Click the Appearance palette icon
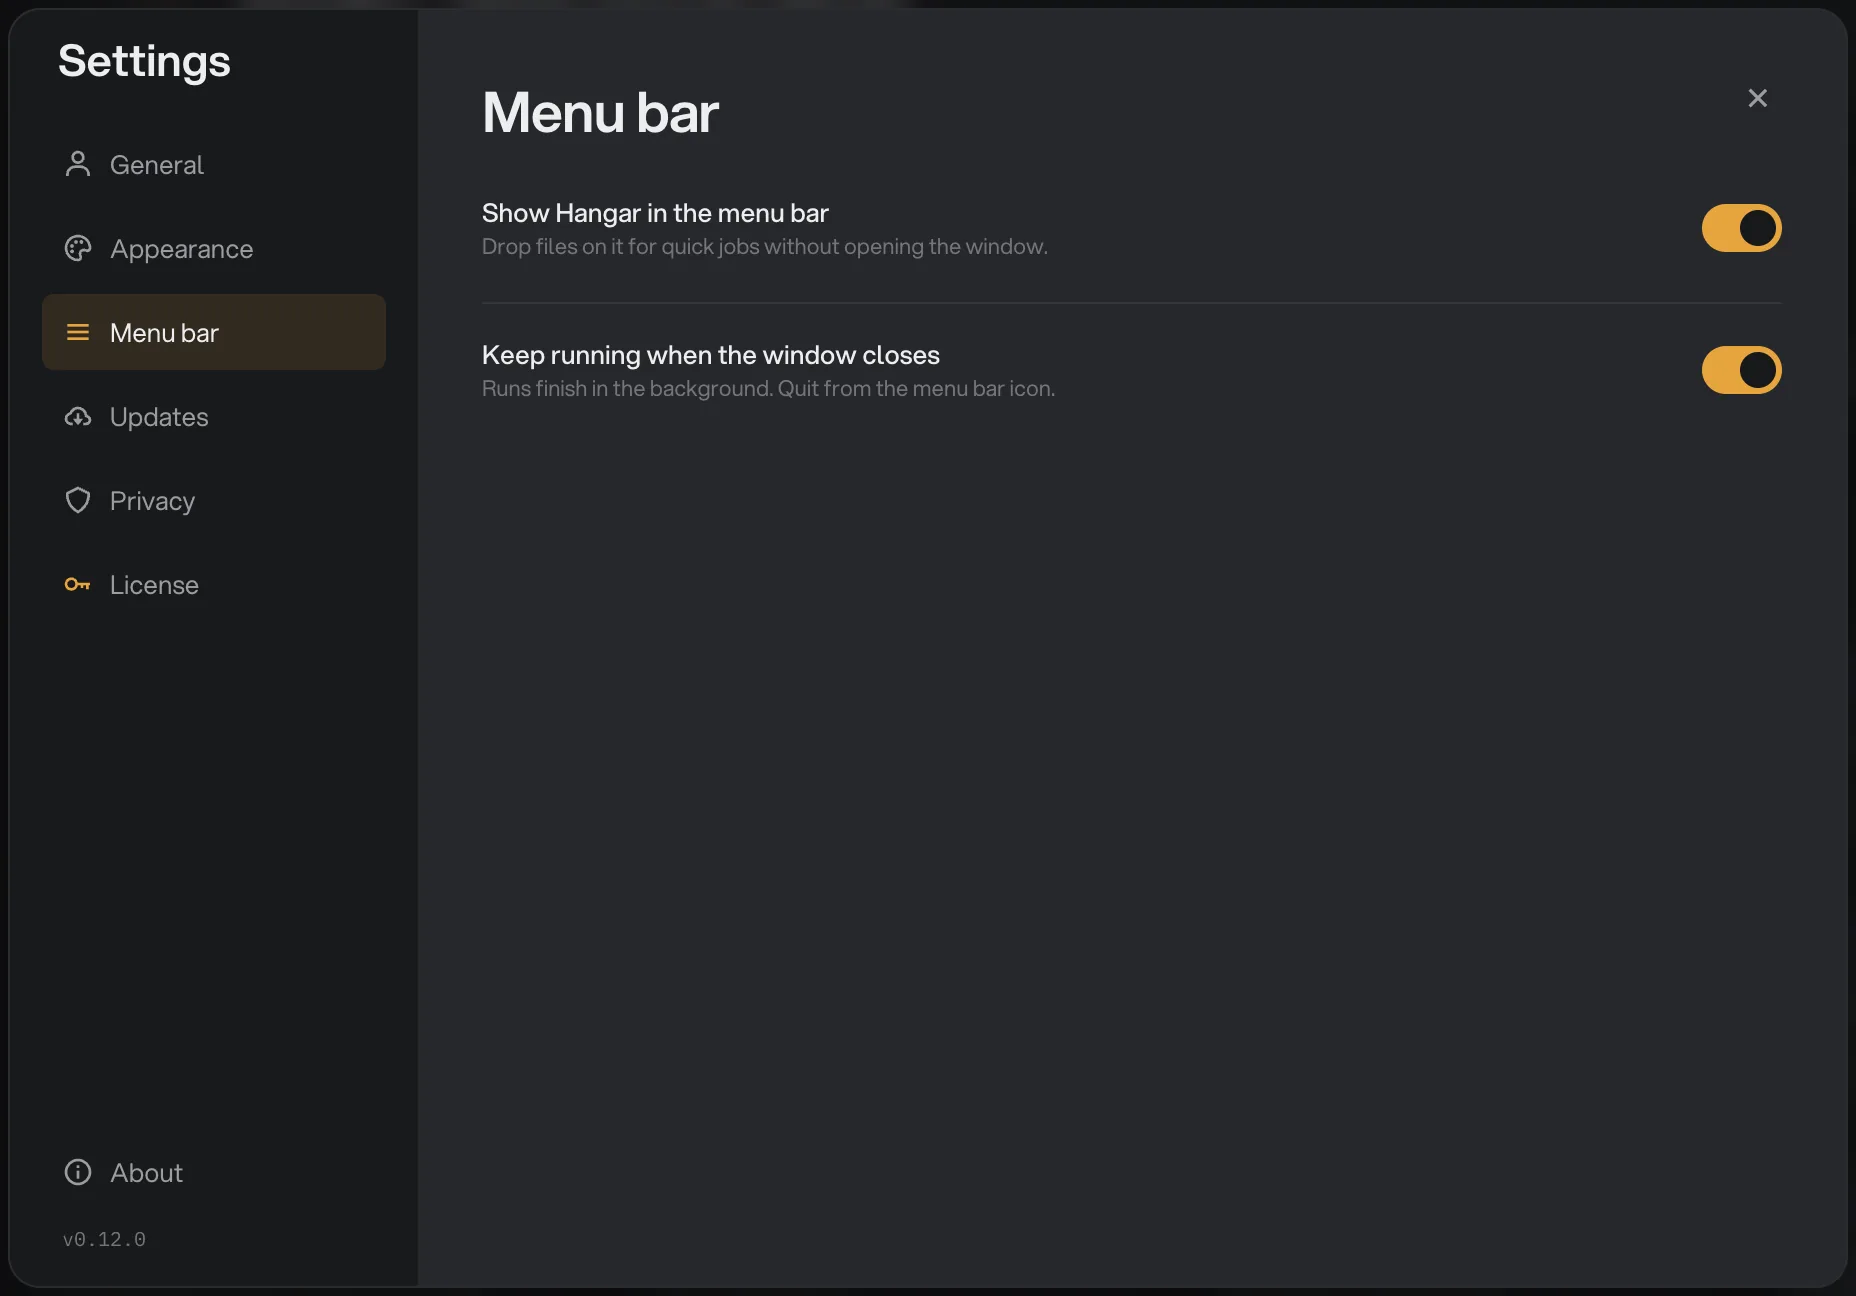The width and height of the screenshot is (1856, 1296). click(x=78, y=248)
